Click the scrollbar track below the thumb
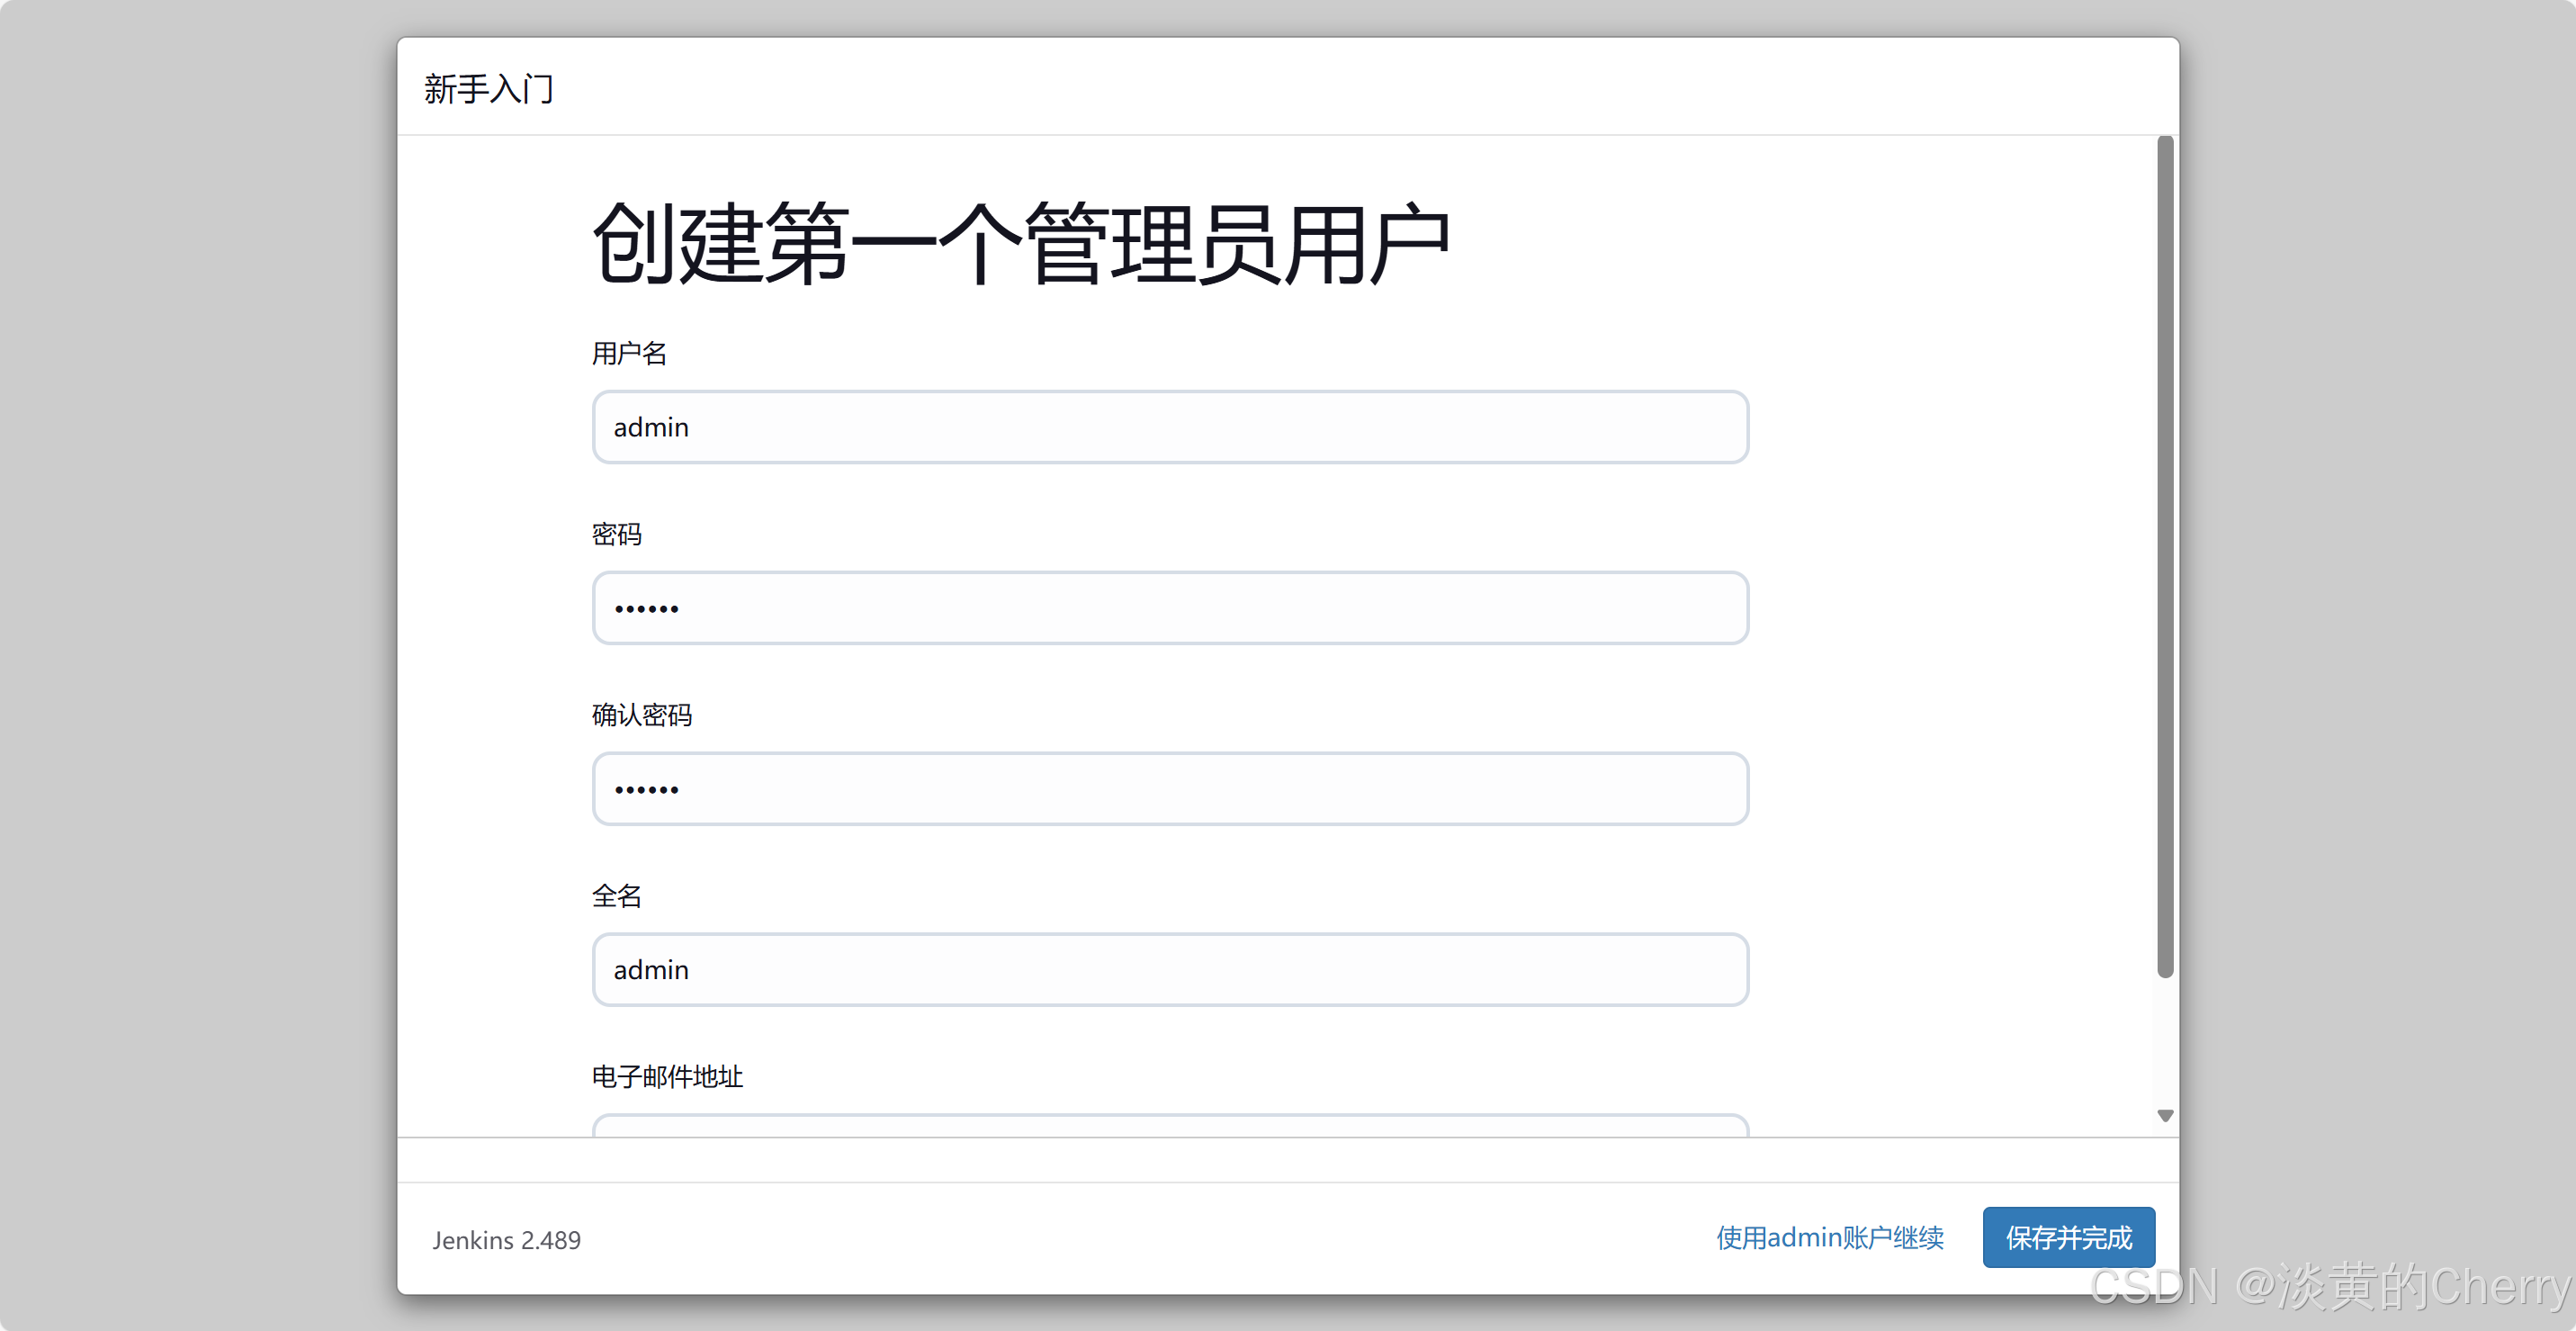 [2165, 1040]
